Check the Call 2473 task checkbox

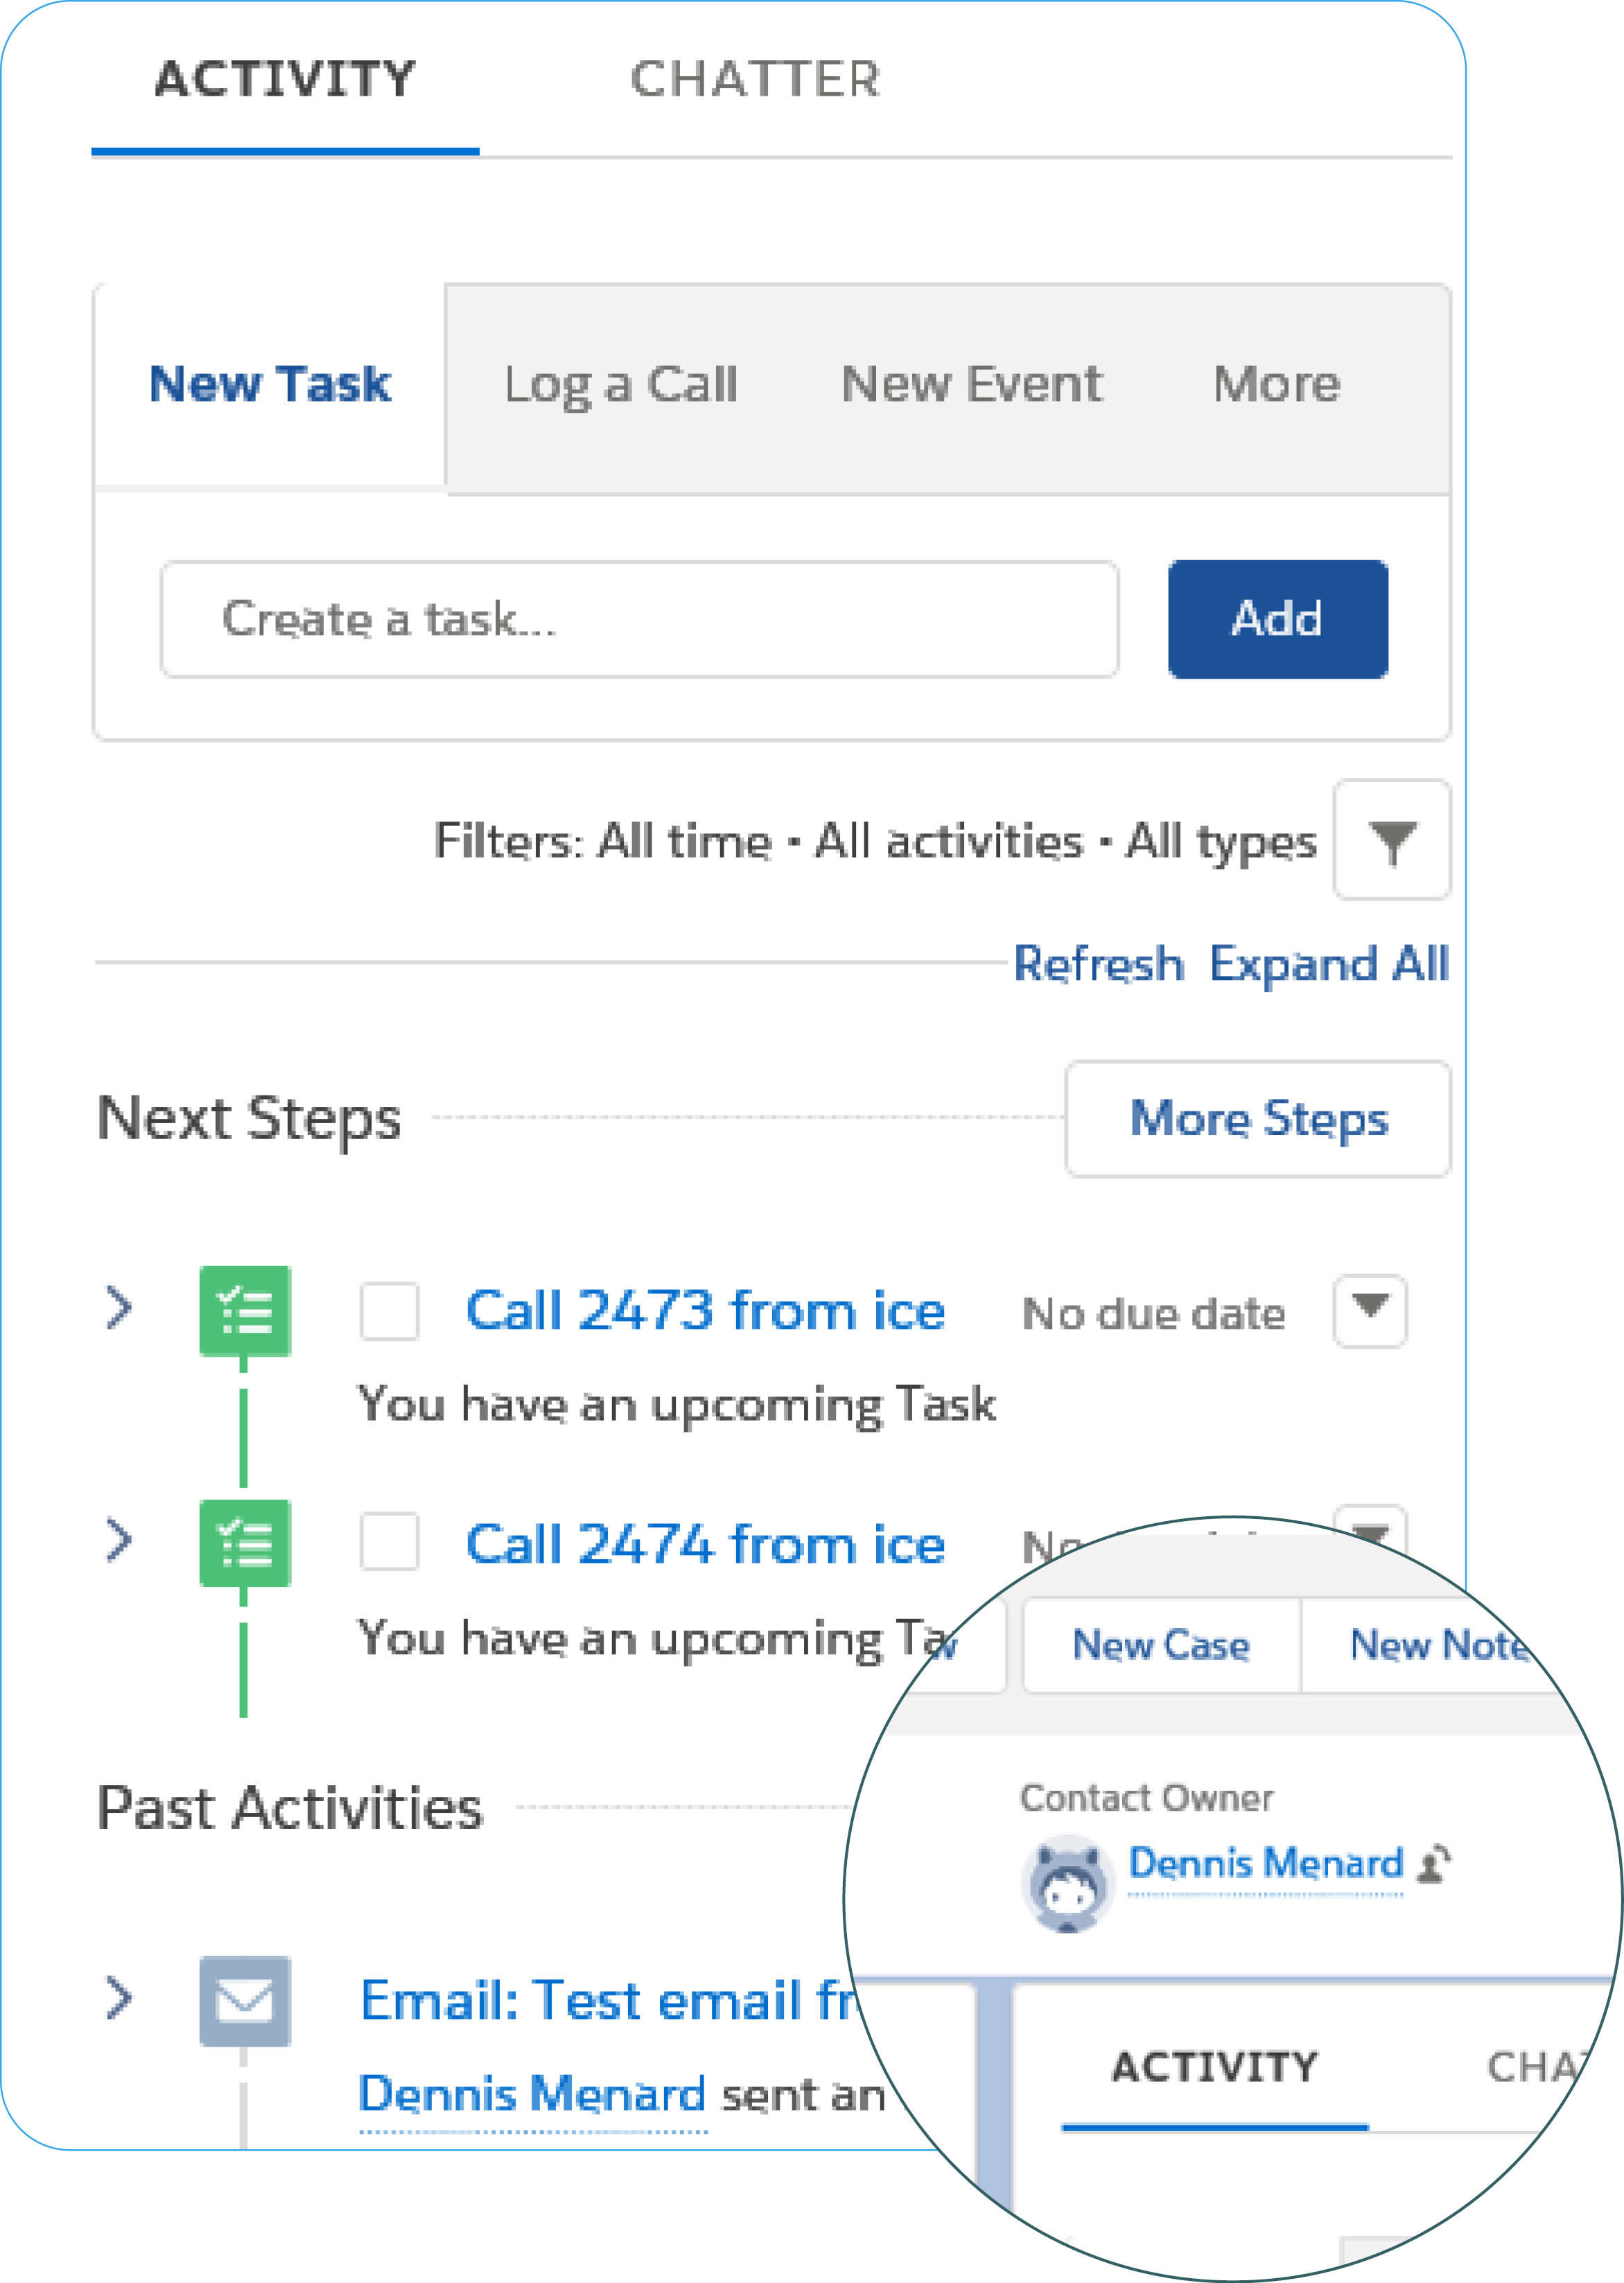point(389,1310)
